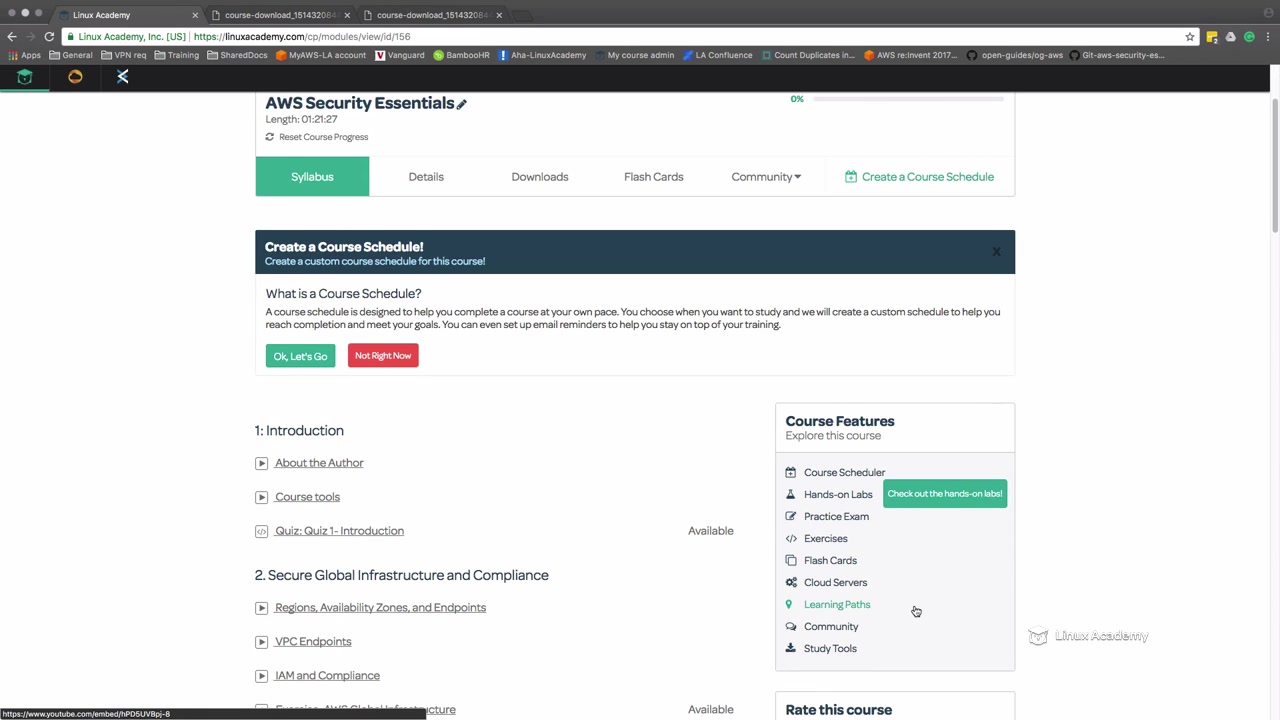Open the Vanguard bookmark
Image resolution: width=1280 pixels, height=720 pixels.
400,55
